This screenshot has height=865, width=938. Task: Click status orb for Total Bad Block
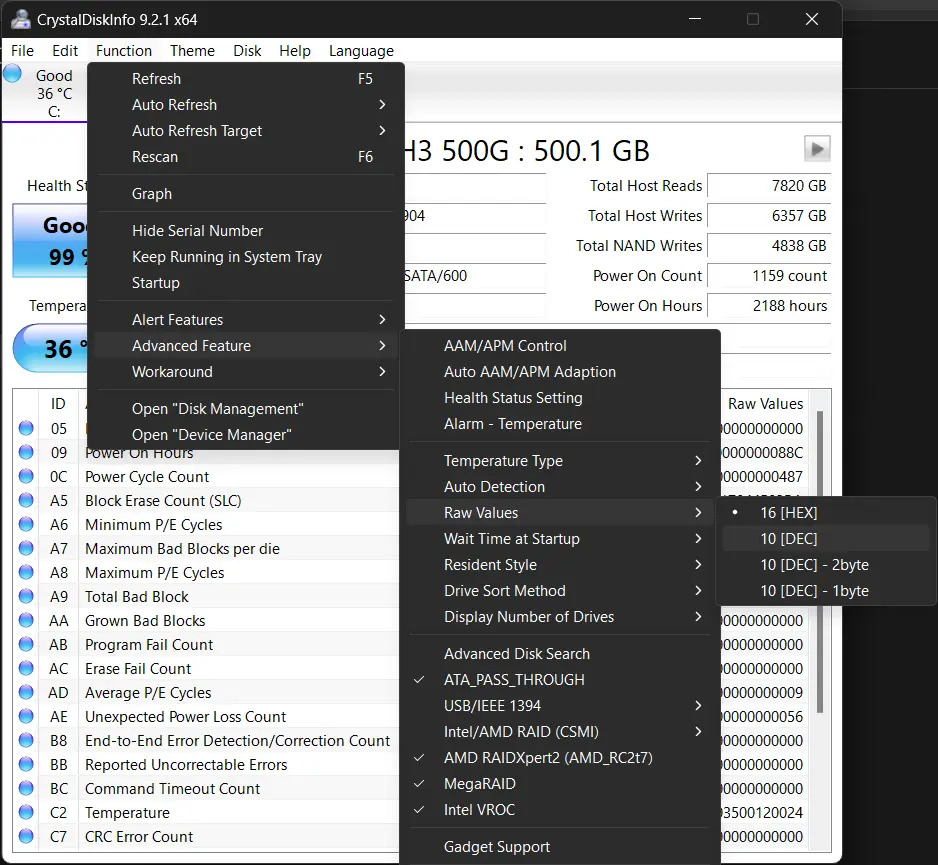(x=26, y=596)
